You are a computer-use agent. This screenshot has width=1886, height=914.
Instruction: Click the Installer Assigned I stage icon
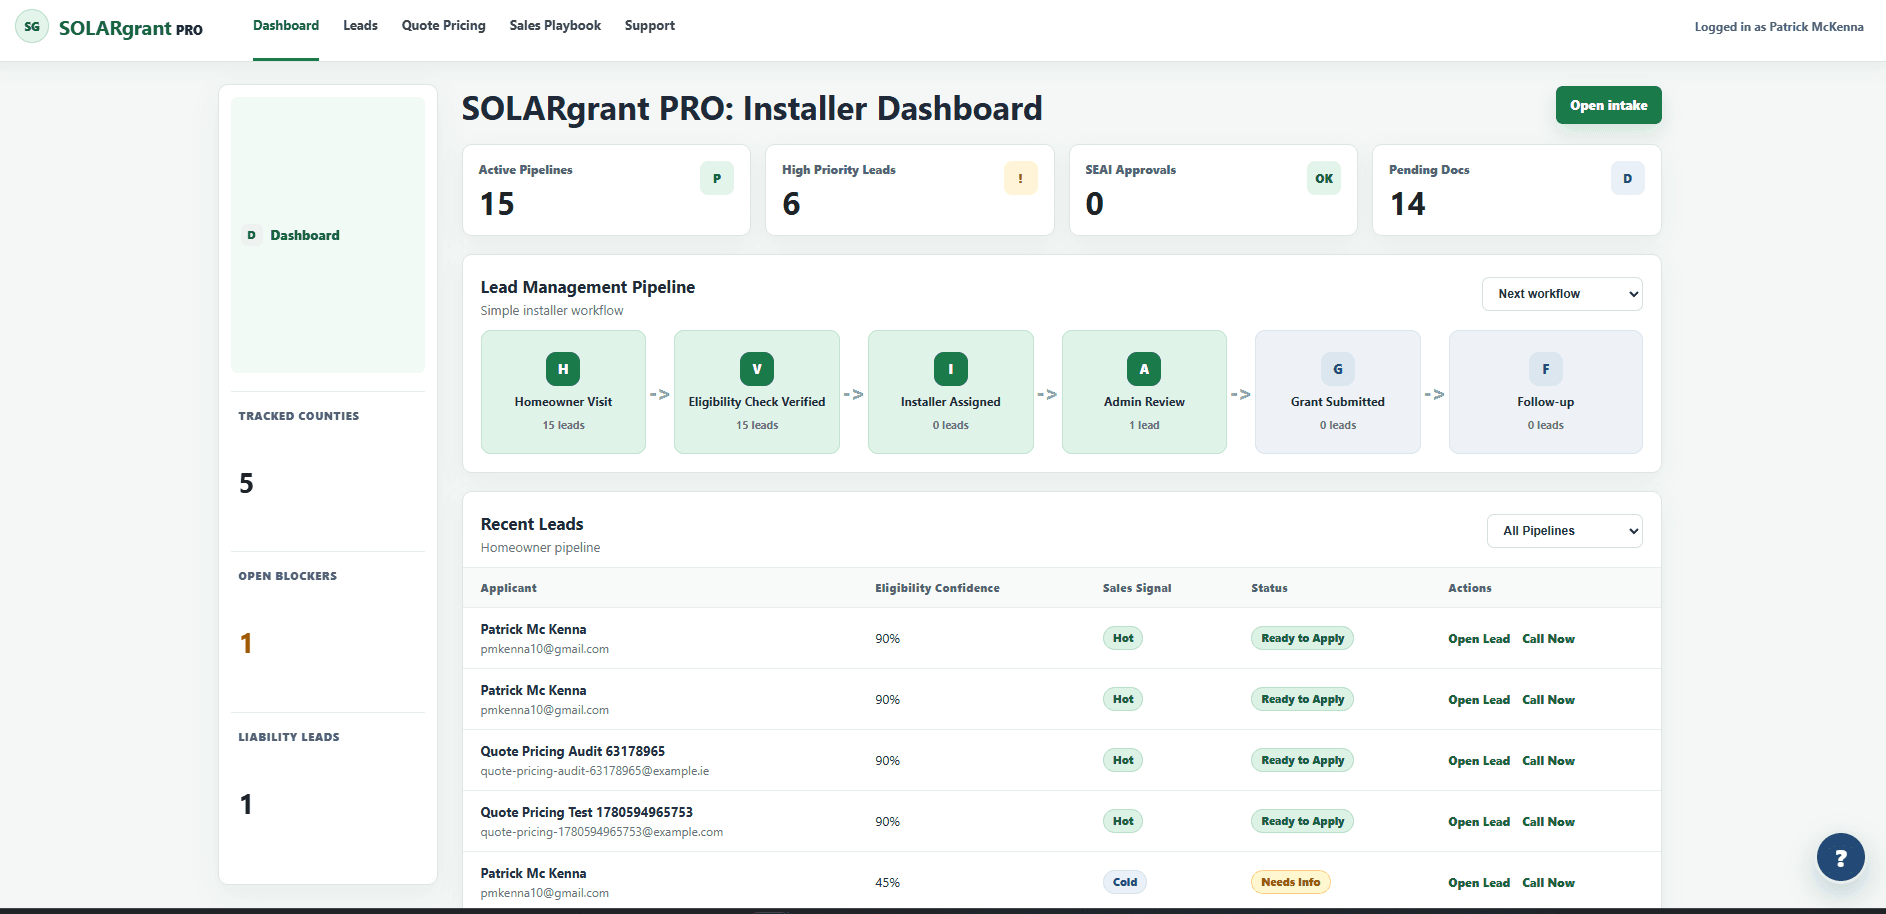click(951, 369)
